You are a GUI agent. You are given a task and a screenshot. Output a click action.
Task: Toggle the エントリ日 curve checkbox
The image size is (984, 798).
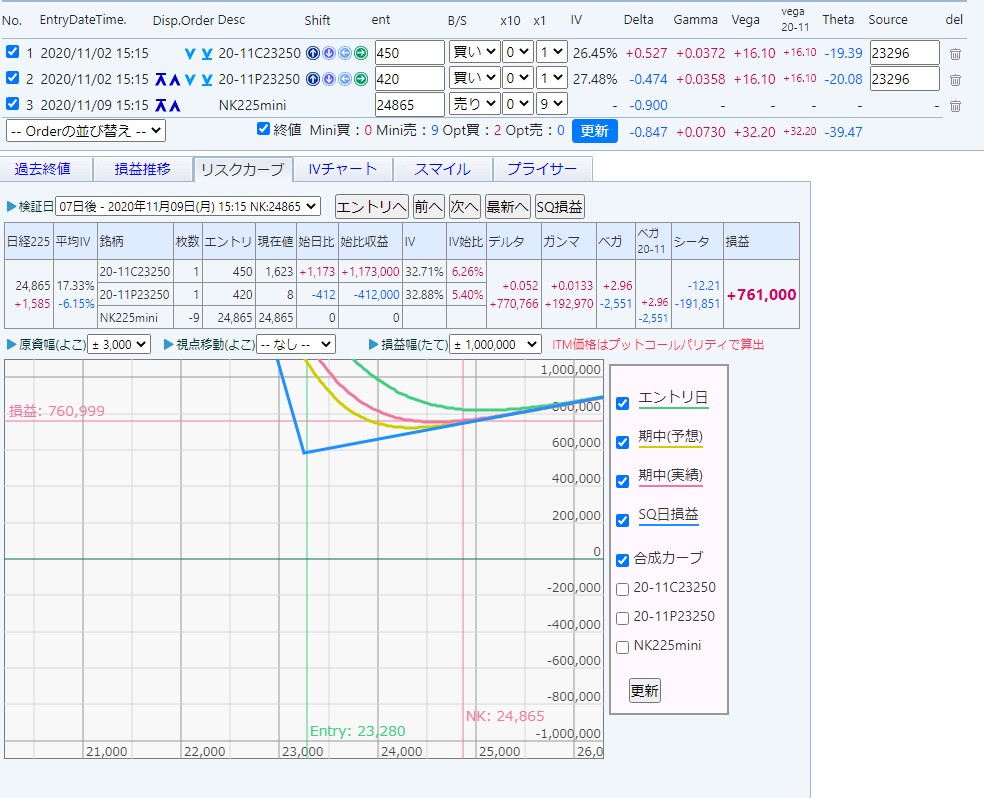click(623, 403)
